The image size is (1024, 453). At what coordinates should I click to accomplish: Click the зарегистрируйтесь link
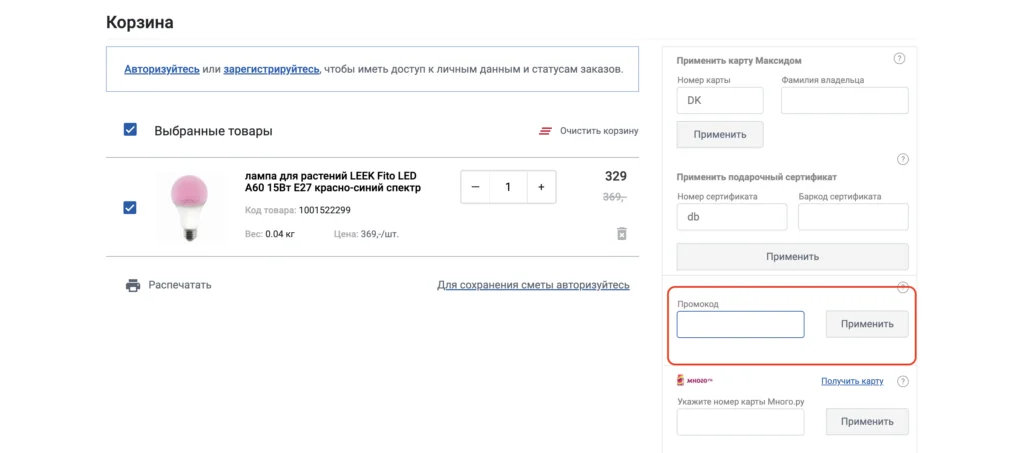[x=271, y=69]
